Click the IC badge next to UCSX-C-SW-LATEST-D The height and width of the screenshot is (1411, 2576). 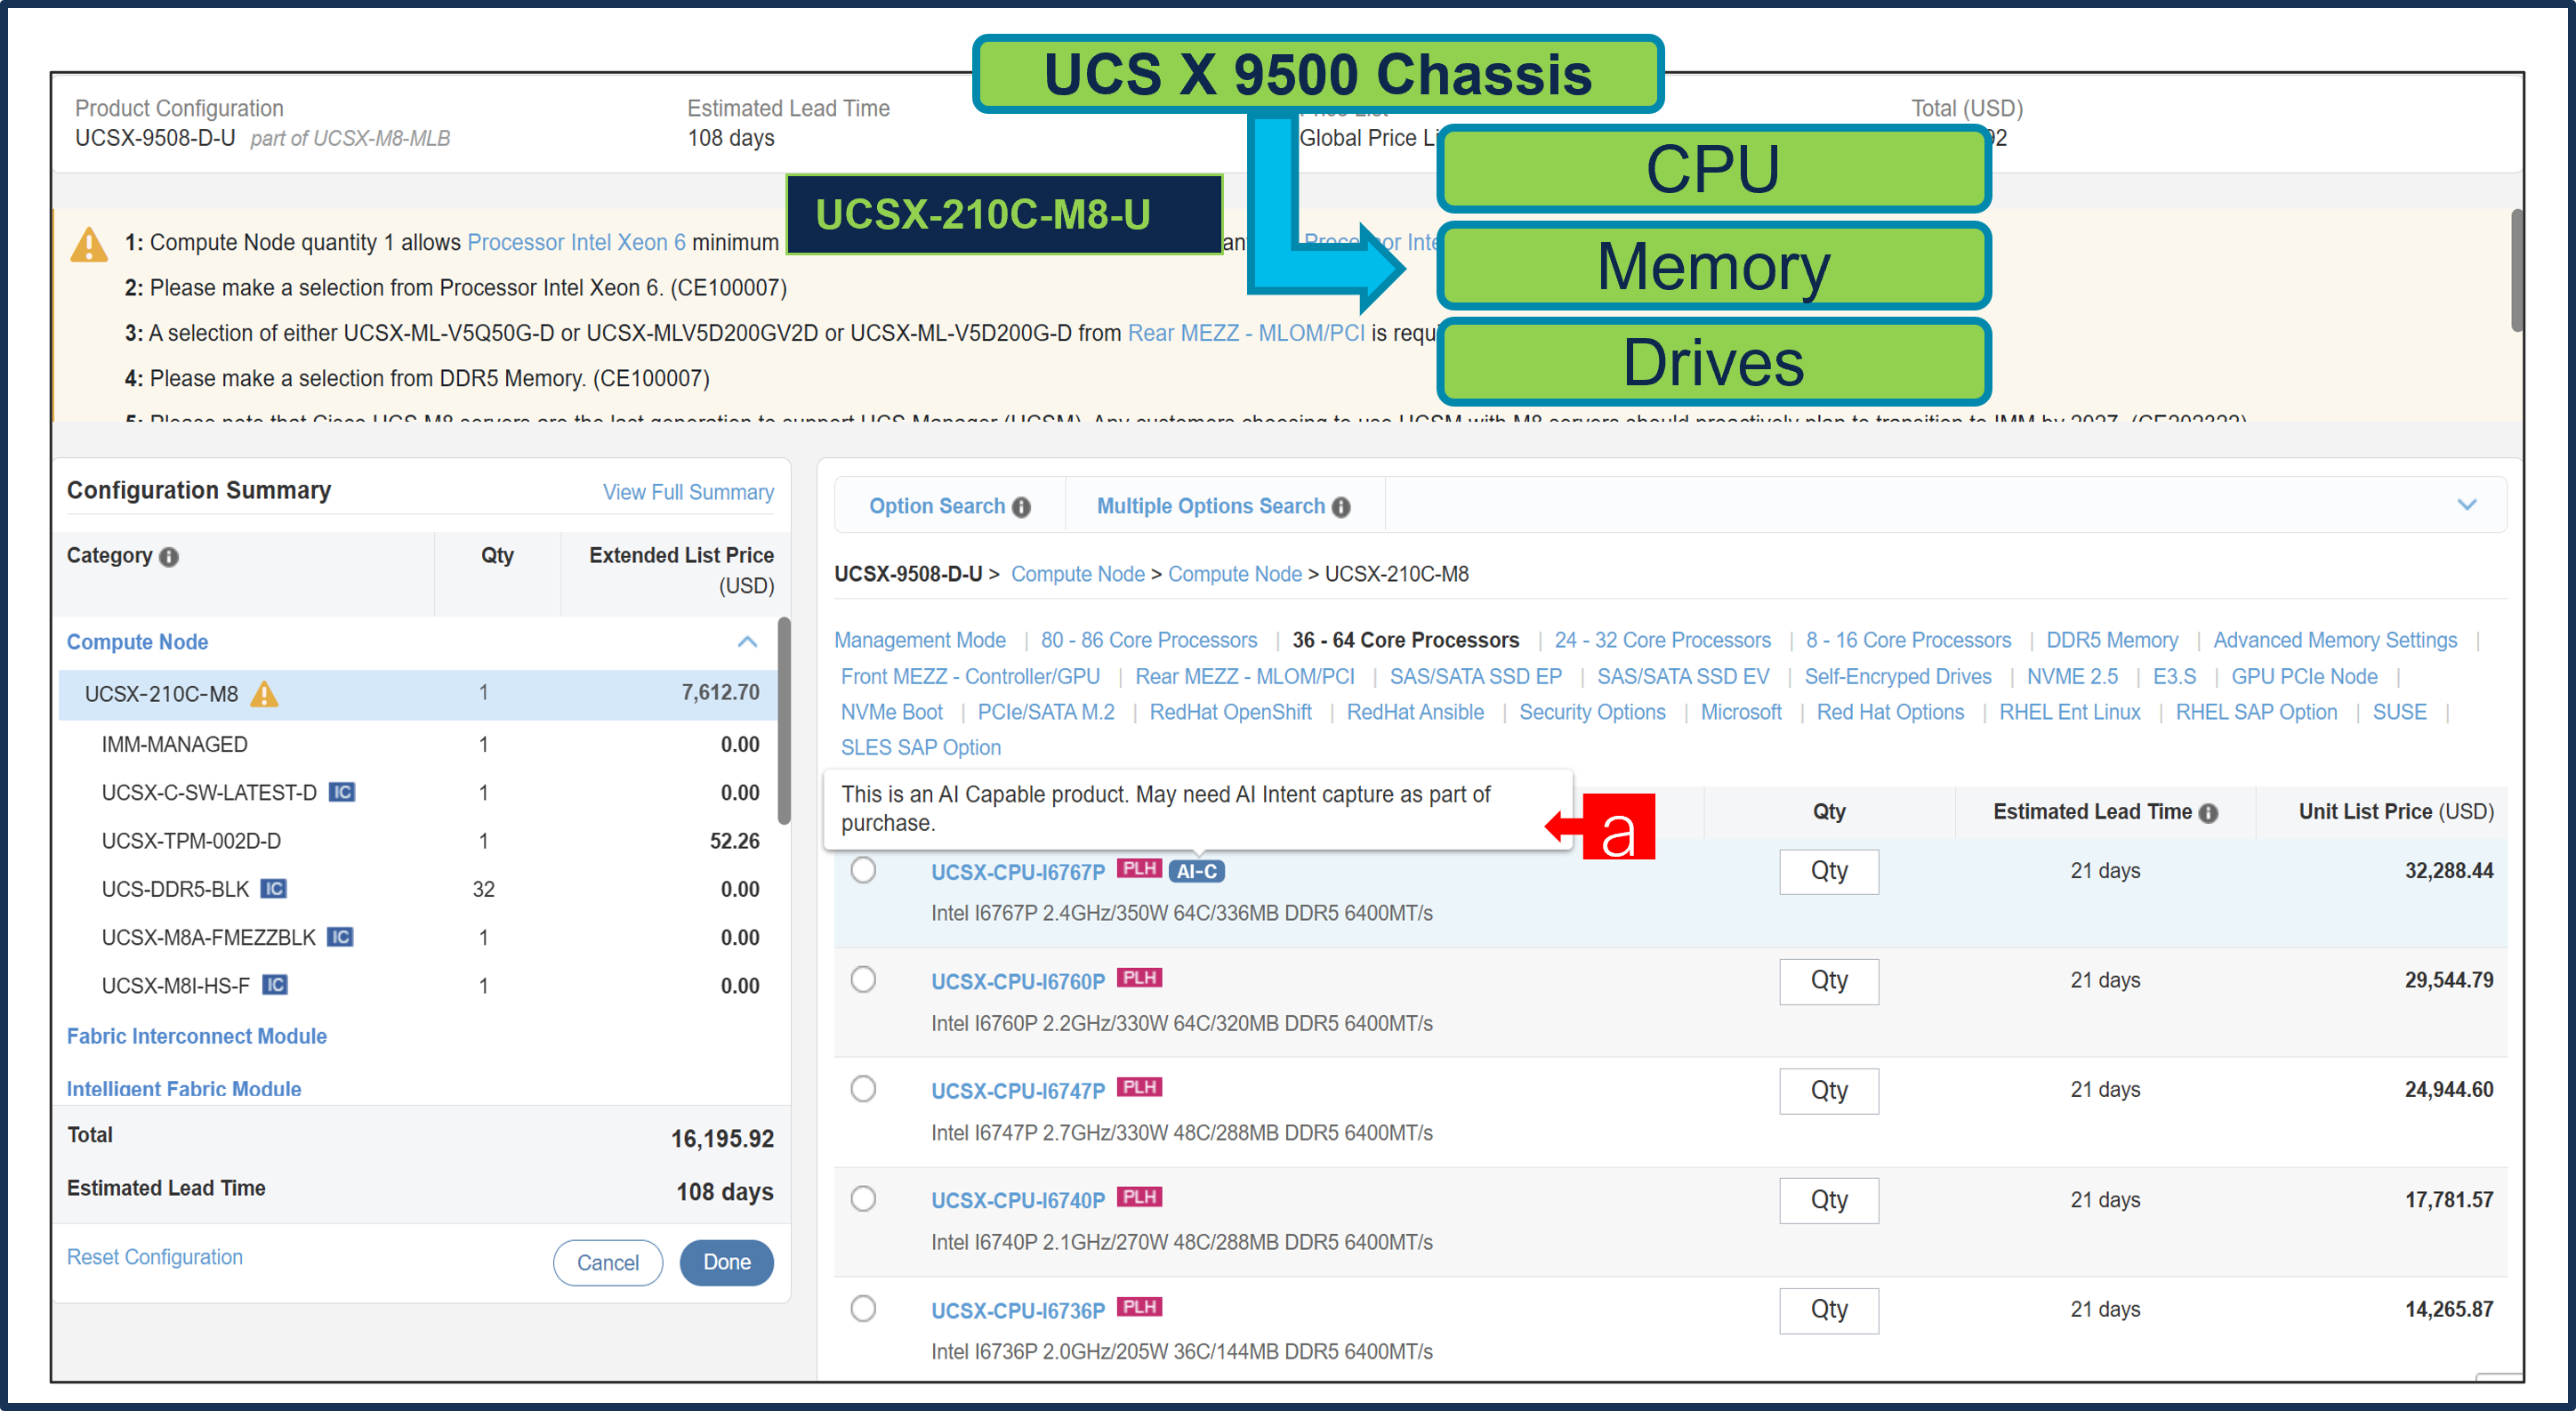[342, 792]
